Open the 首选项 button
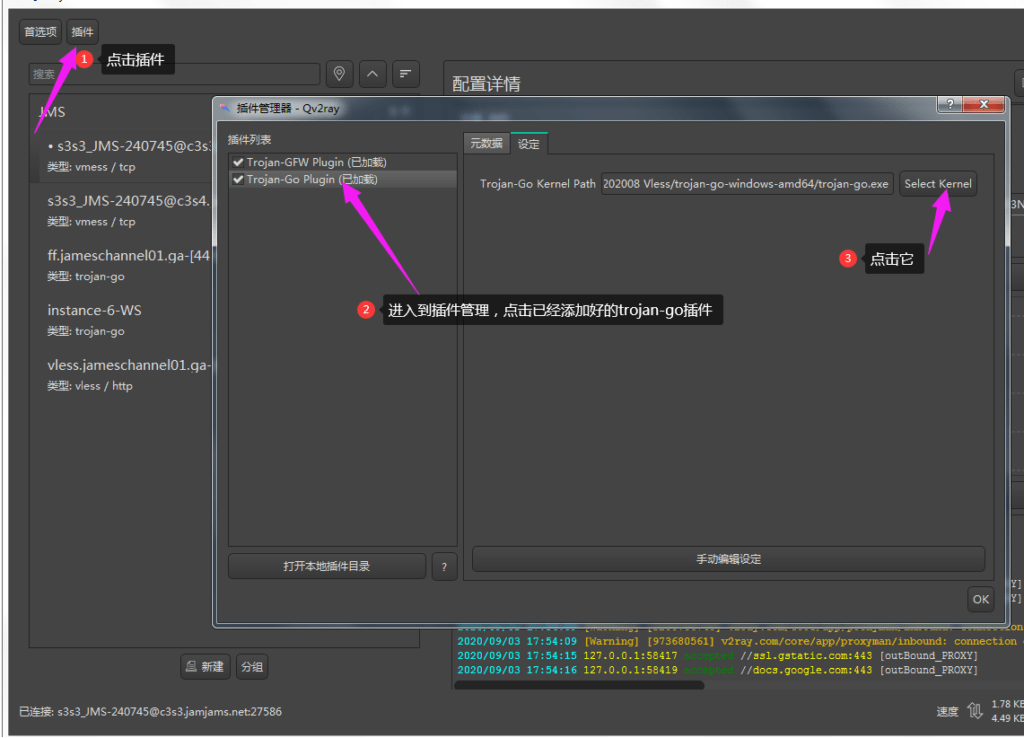1024x738 pixels. click(40, 32)
